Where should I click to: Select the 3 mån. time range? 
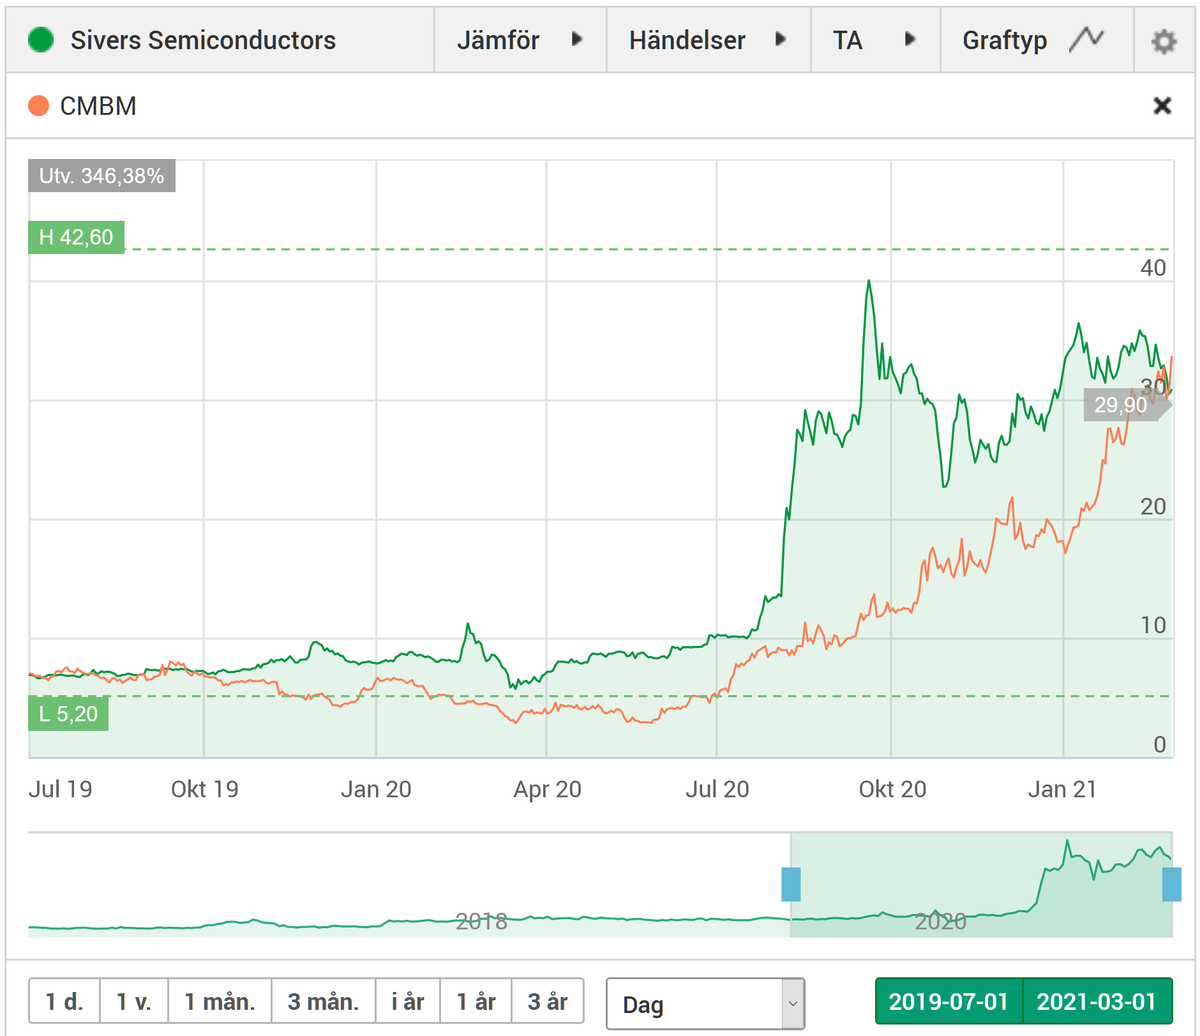tap(324, 1001)
